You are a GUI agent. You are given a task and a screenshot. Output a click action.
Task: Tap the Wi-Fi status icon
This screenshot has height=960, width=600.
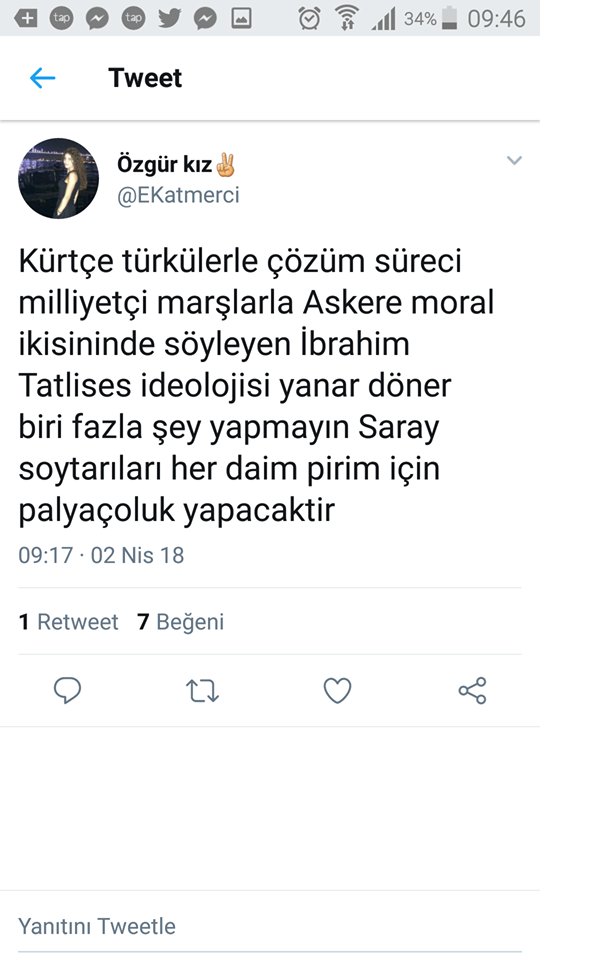tap(347, 18)
